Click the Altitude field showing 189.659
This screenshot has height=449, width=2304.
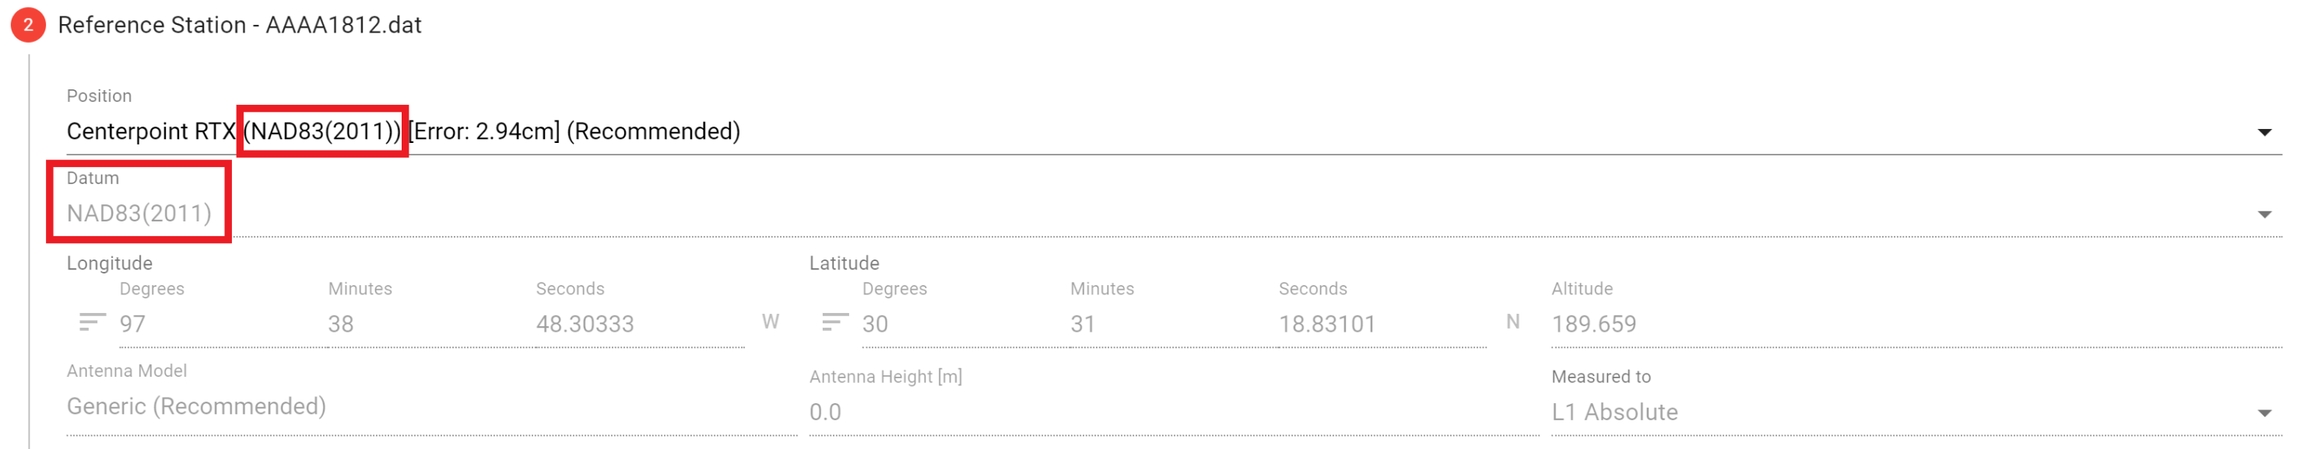[x=1914, y=324]
